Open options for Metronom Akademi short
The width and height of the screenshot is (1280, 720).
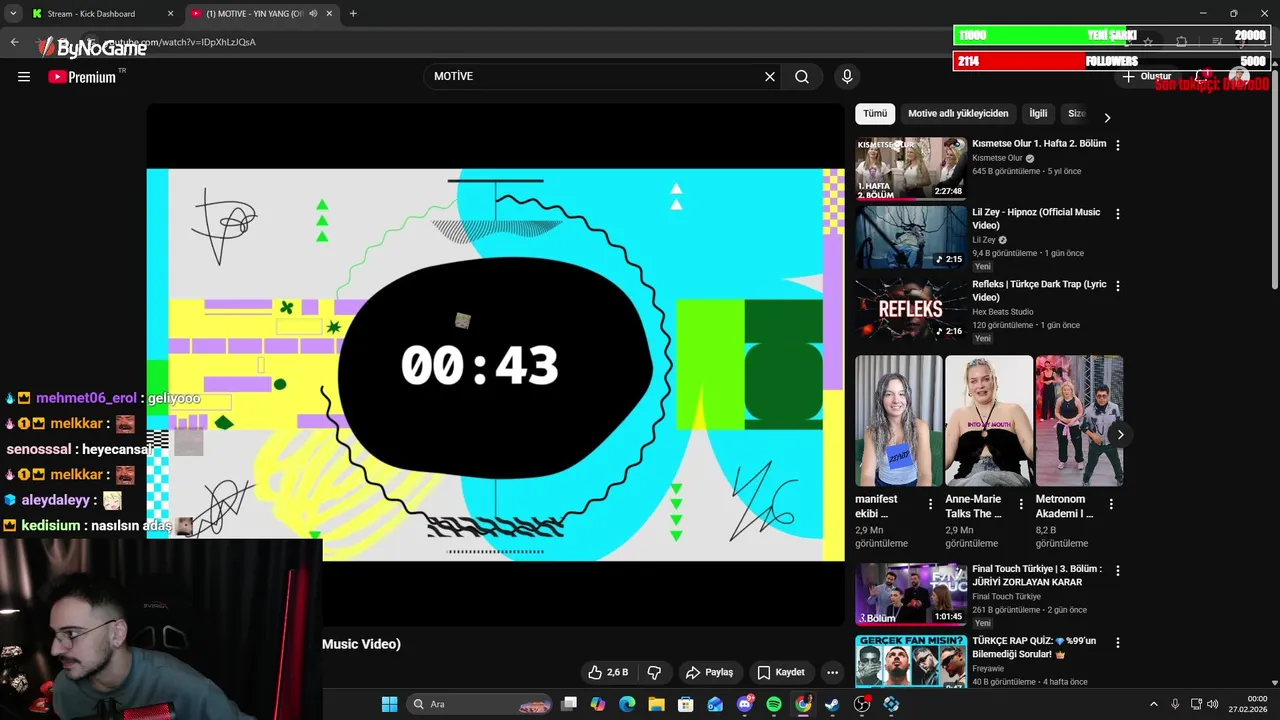pyautogui.click(x=1110, y=504)
